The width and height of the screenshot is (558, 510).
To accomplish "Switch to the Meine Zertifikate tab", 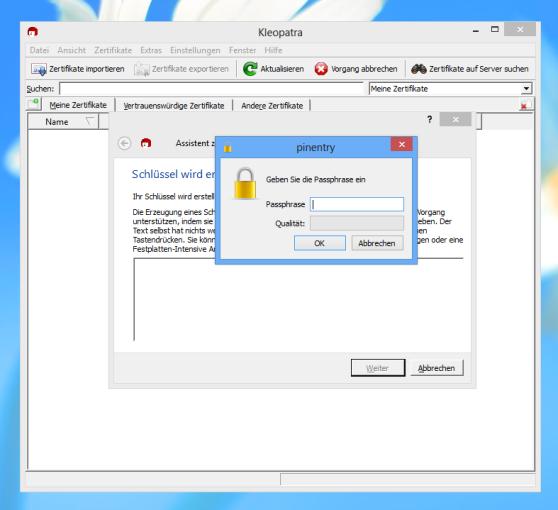I will (x=78, y=105).
